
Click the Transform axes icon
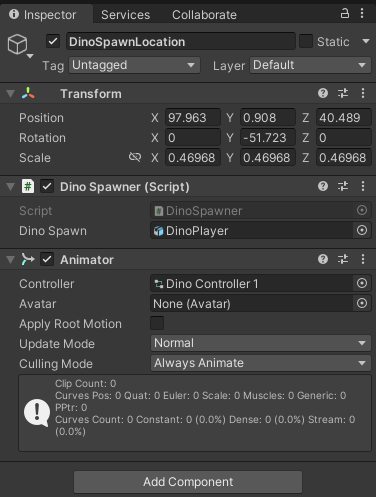coord(28,93)
